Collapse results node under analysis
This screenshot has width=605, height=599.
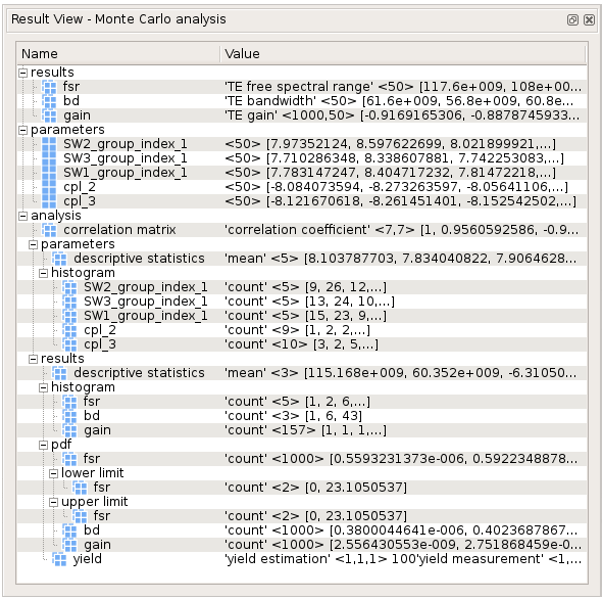coord(34,359)
